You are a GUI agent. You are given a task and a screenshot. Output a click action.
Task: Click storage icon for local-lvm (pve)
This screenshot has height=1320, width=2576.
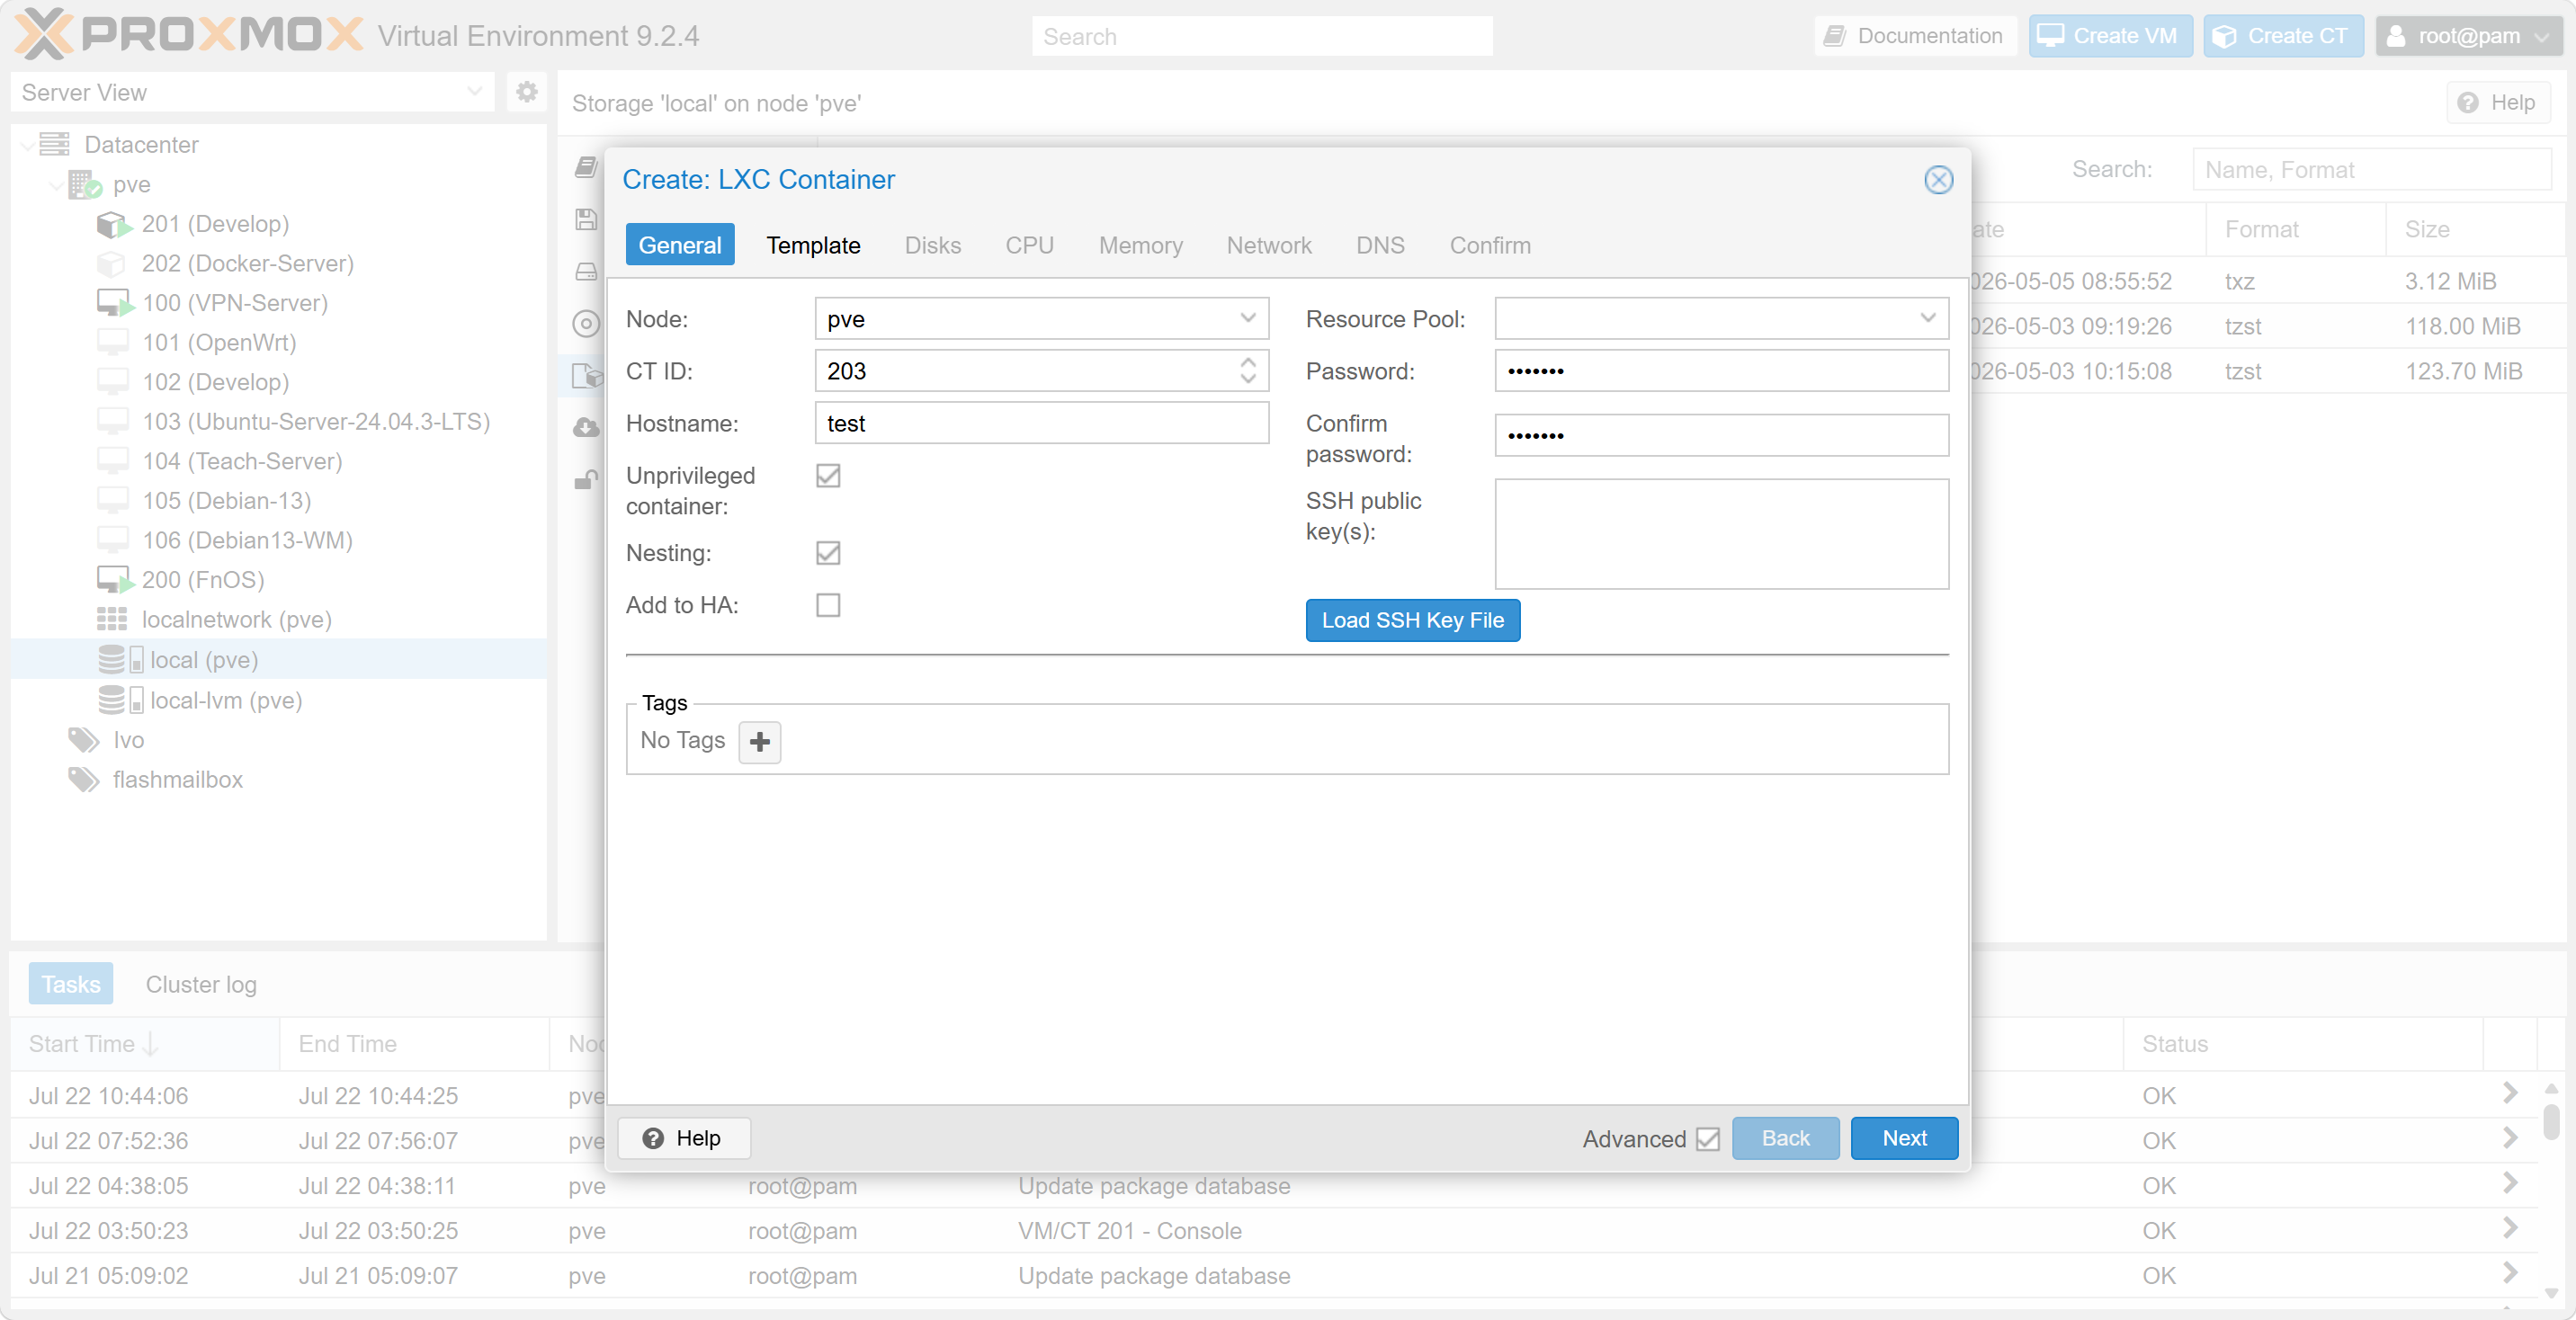click(x=120, y=700)
